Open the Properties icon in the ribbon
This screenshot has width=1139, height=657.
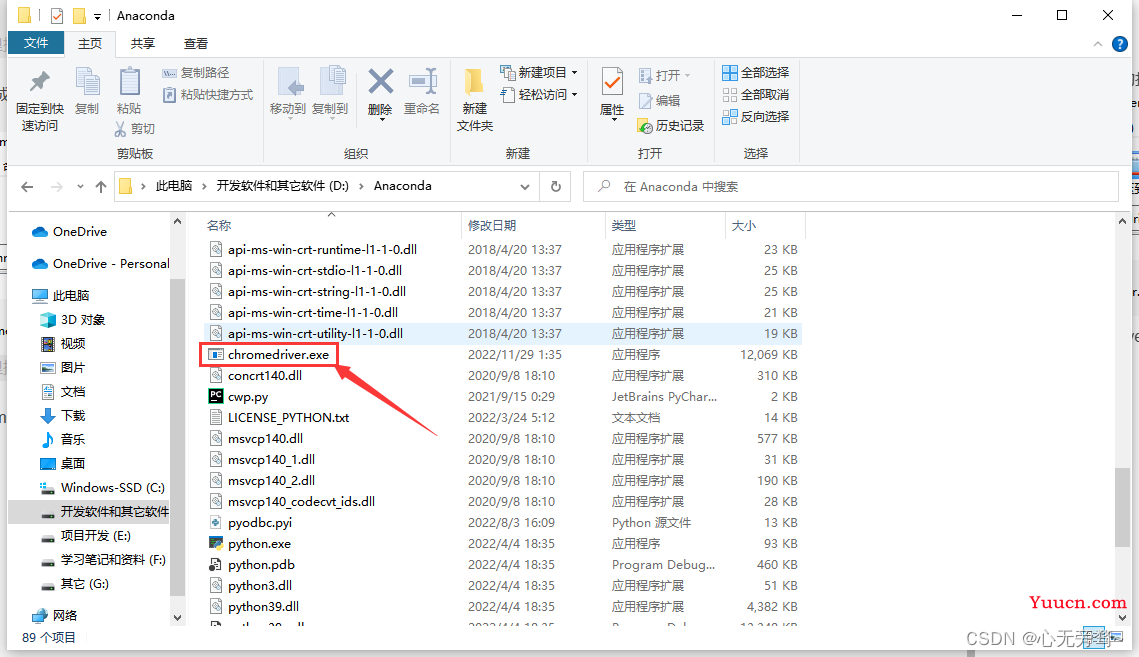pyautogui.click(x=612, y=82)
